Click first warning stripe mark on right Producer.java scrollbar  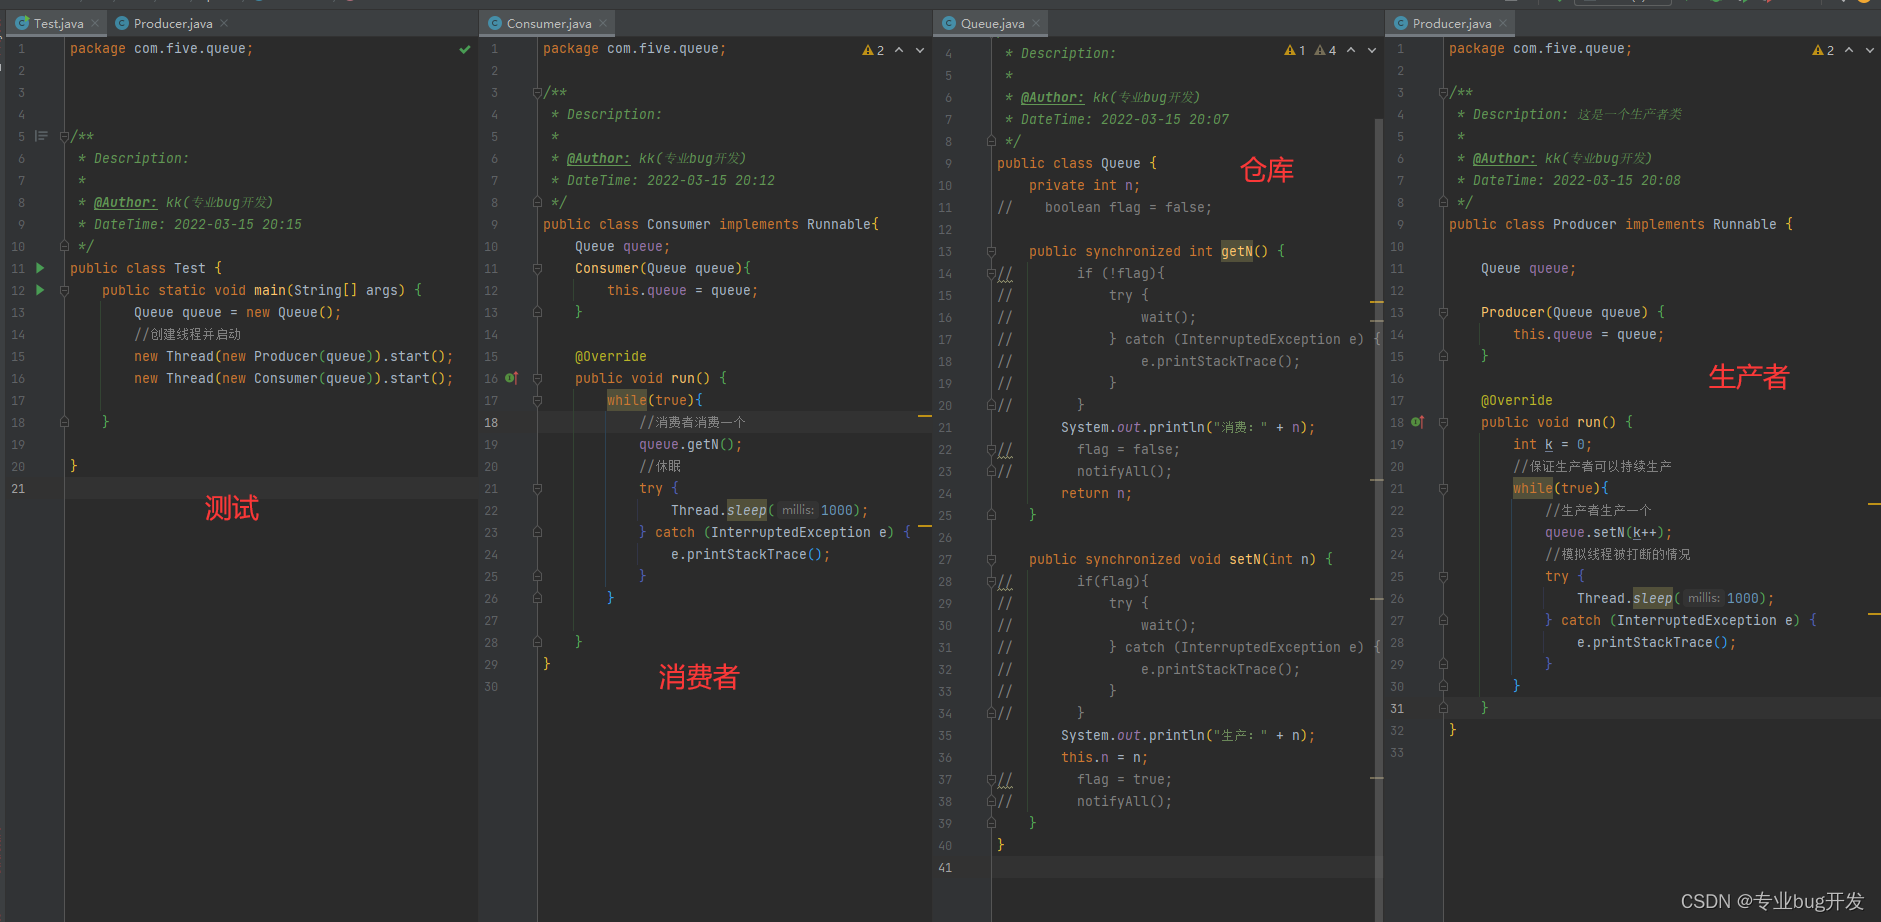pyautogui.click(x=1874, y=505)
